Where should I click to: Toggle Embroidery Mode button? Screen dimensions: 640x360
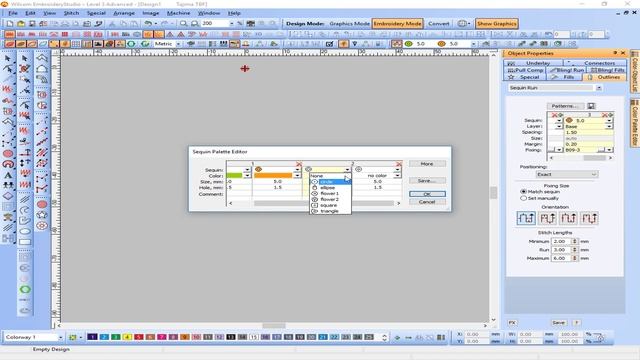tap(397, 24)
